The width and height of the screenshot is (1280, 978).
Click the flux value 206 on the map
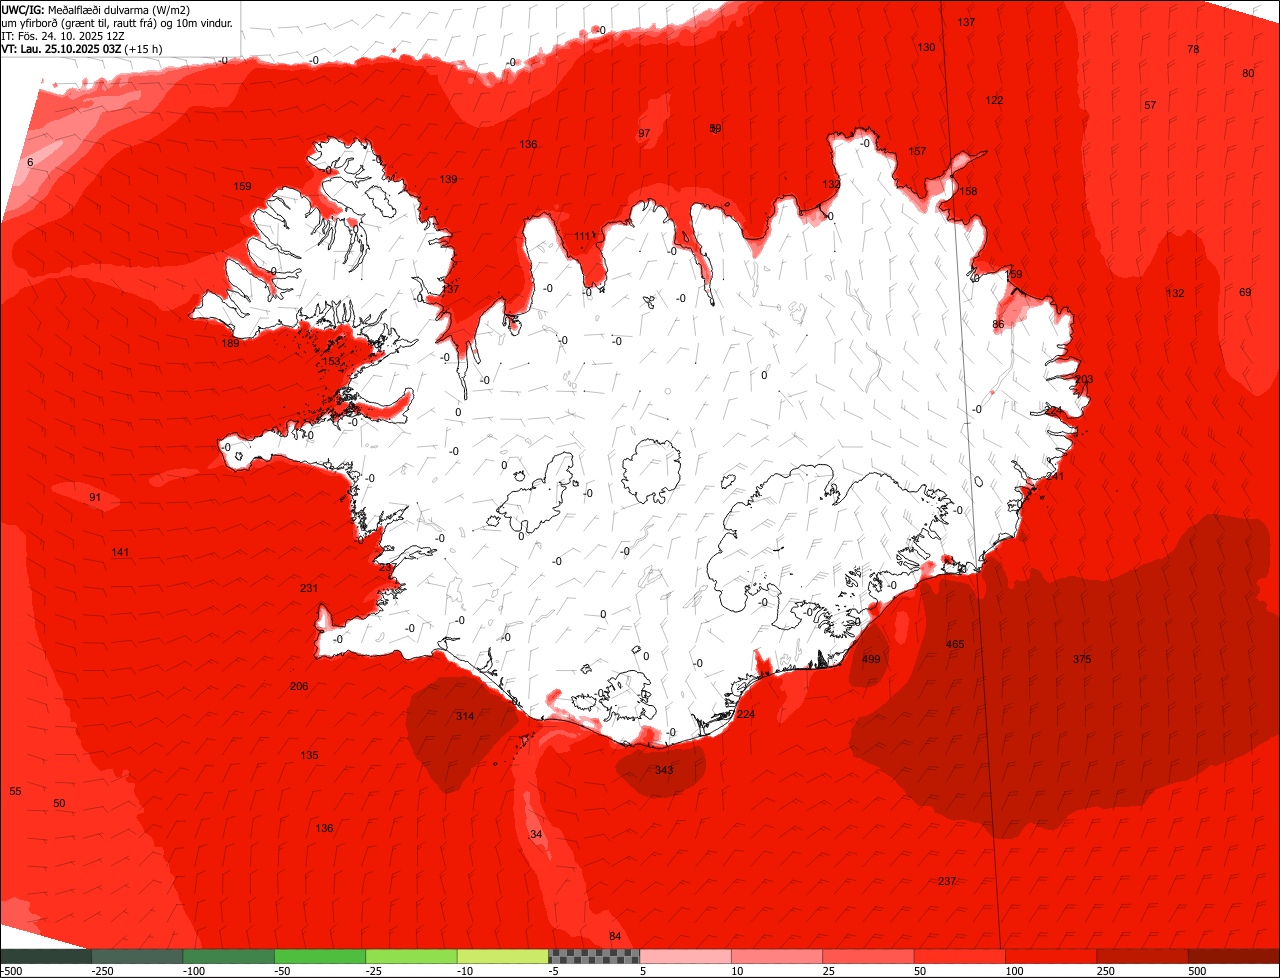pos(299,686)
